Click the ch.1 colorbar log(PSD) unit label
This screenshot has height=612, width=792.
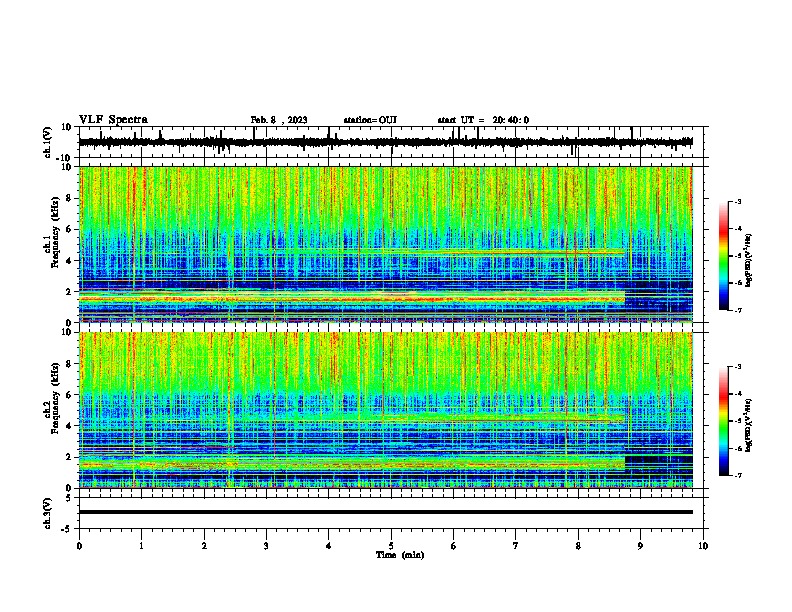pyautogui.click(x=749, y=260)
